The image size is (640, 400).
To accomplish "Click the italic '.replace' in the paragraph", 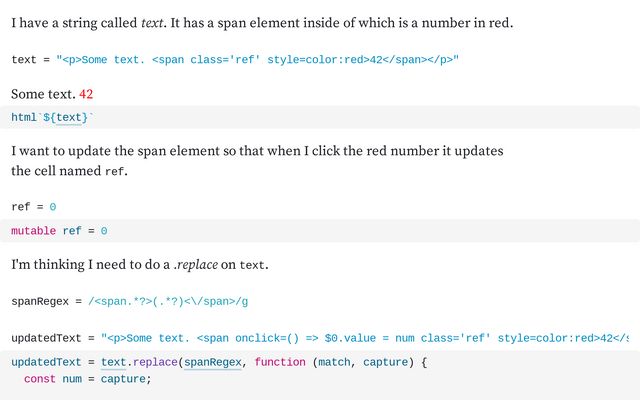I will (196, 265).
